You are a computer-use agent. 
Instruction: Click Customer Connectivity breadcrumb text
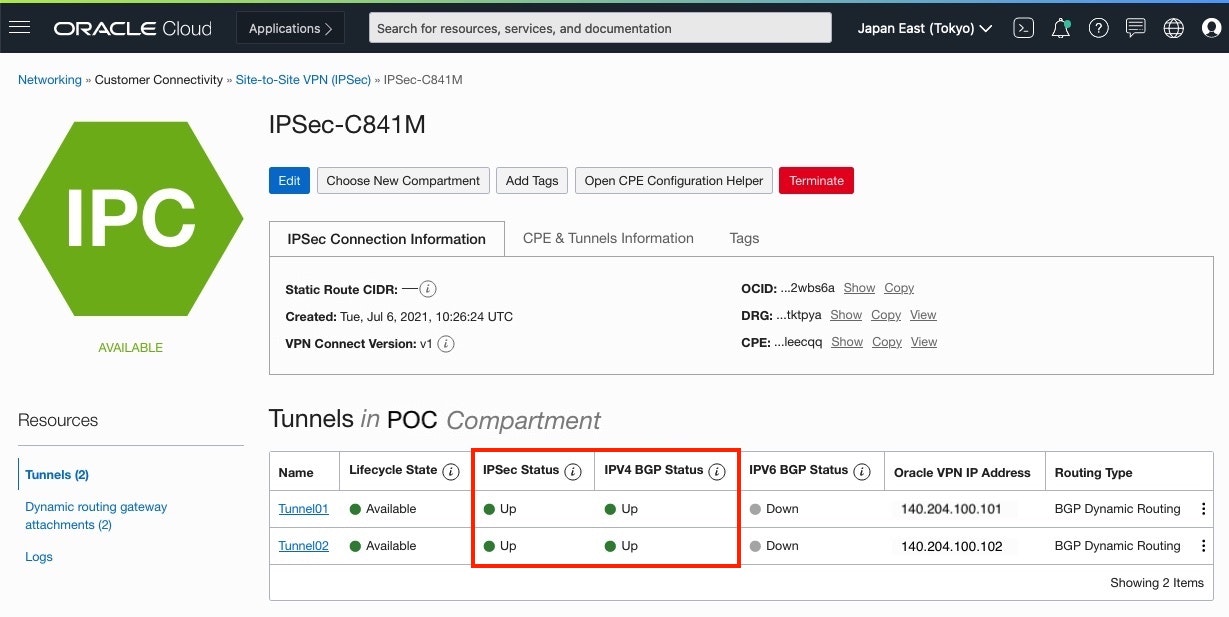pyautogui.click(x=159, y=80)
